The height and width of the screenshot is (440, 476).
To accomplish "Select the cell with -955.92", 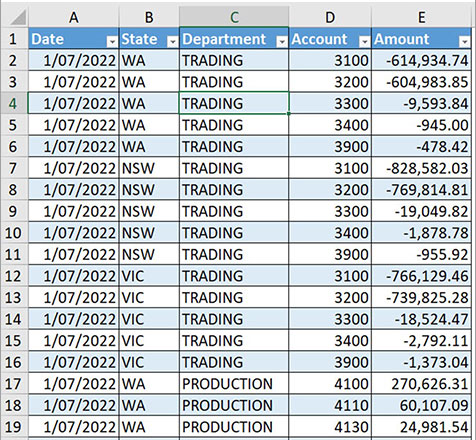I will click(x=421, y=254).
